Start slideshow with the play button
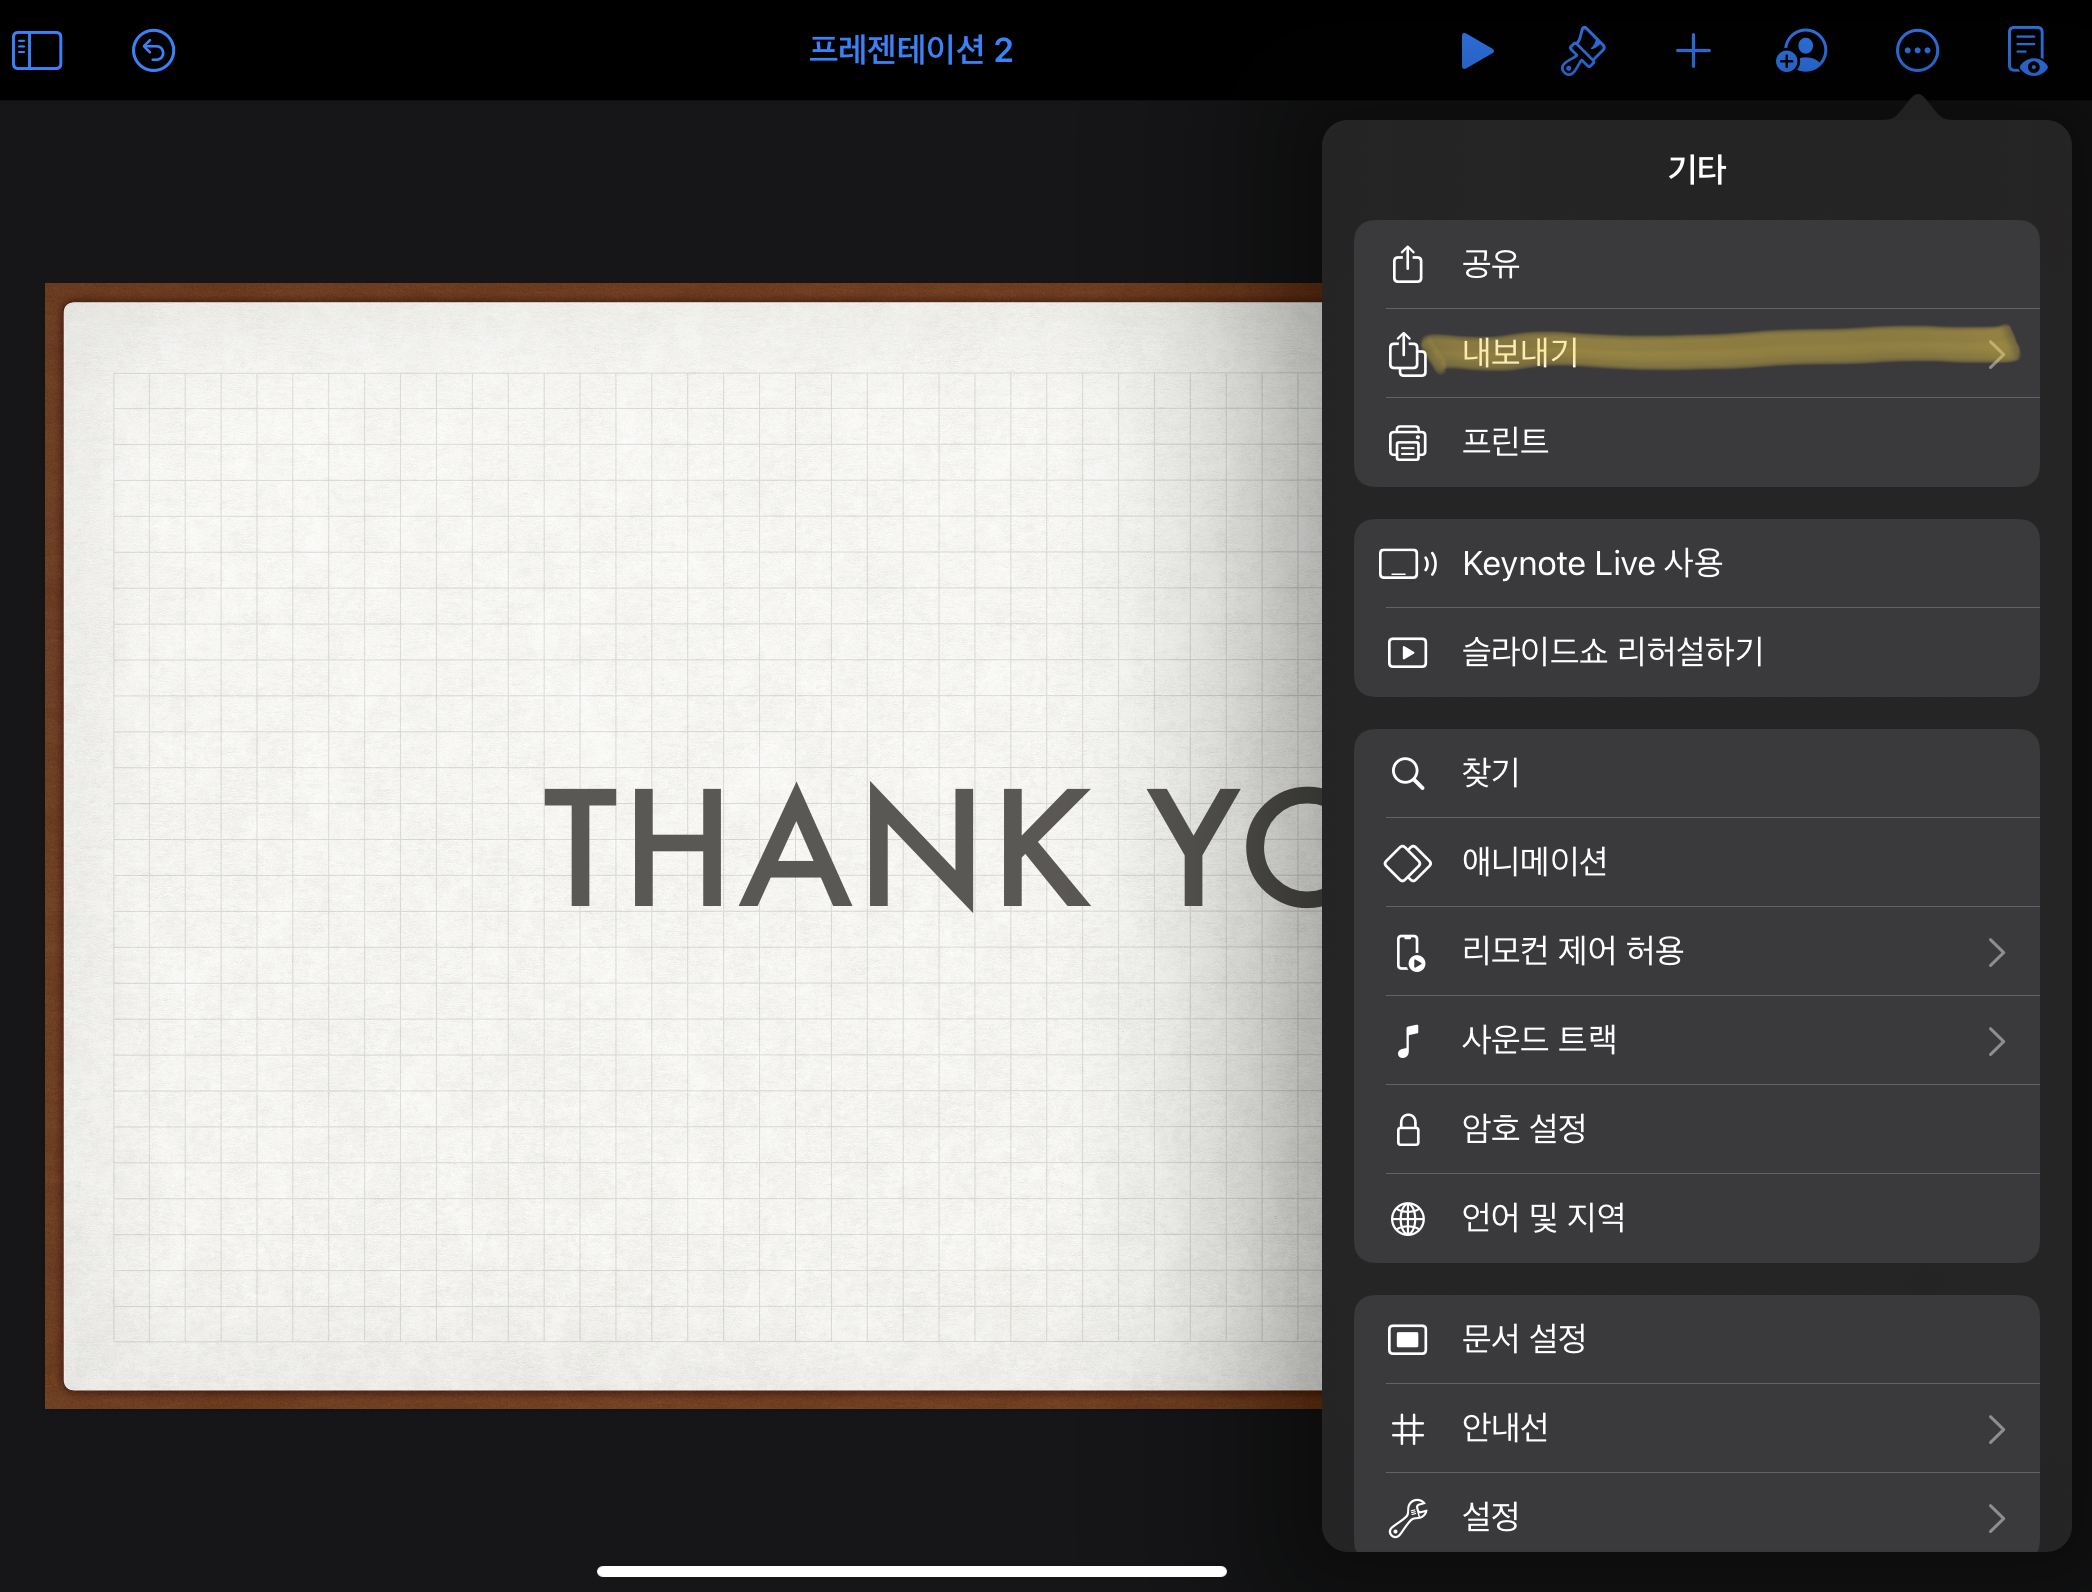The image size is (2092, 1592). 1476,50
